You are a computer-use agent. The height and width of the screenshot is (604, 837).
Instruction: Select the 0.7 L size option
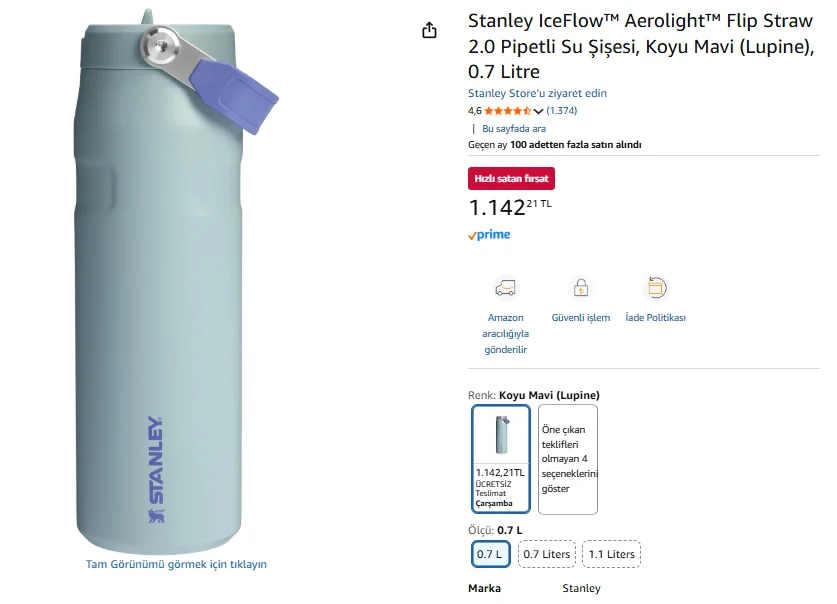click(489, 554)
